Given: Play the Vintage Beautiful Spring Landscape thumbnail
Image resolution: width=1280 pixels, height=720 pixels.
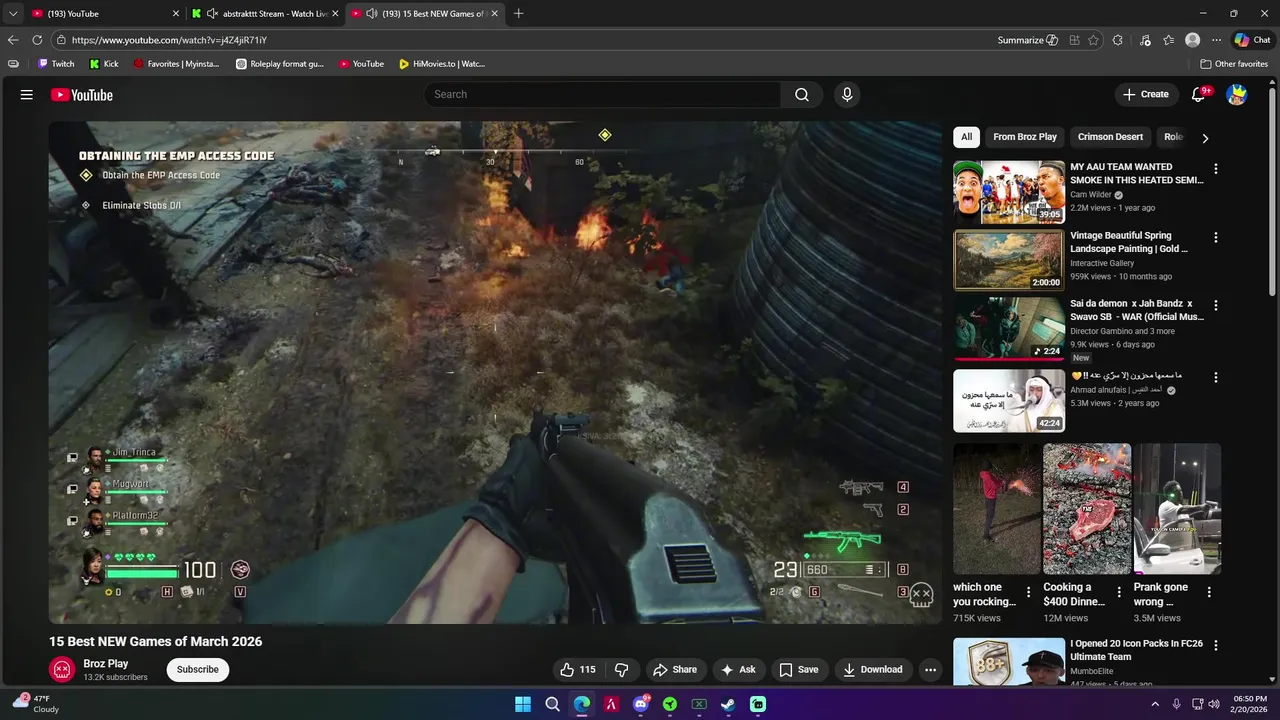Looking at the screenshot, I should pyautogui.click(x=1009, y=260).
